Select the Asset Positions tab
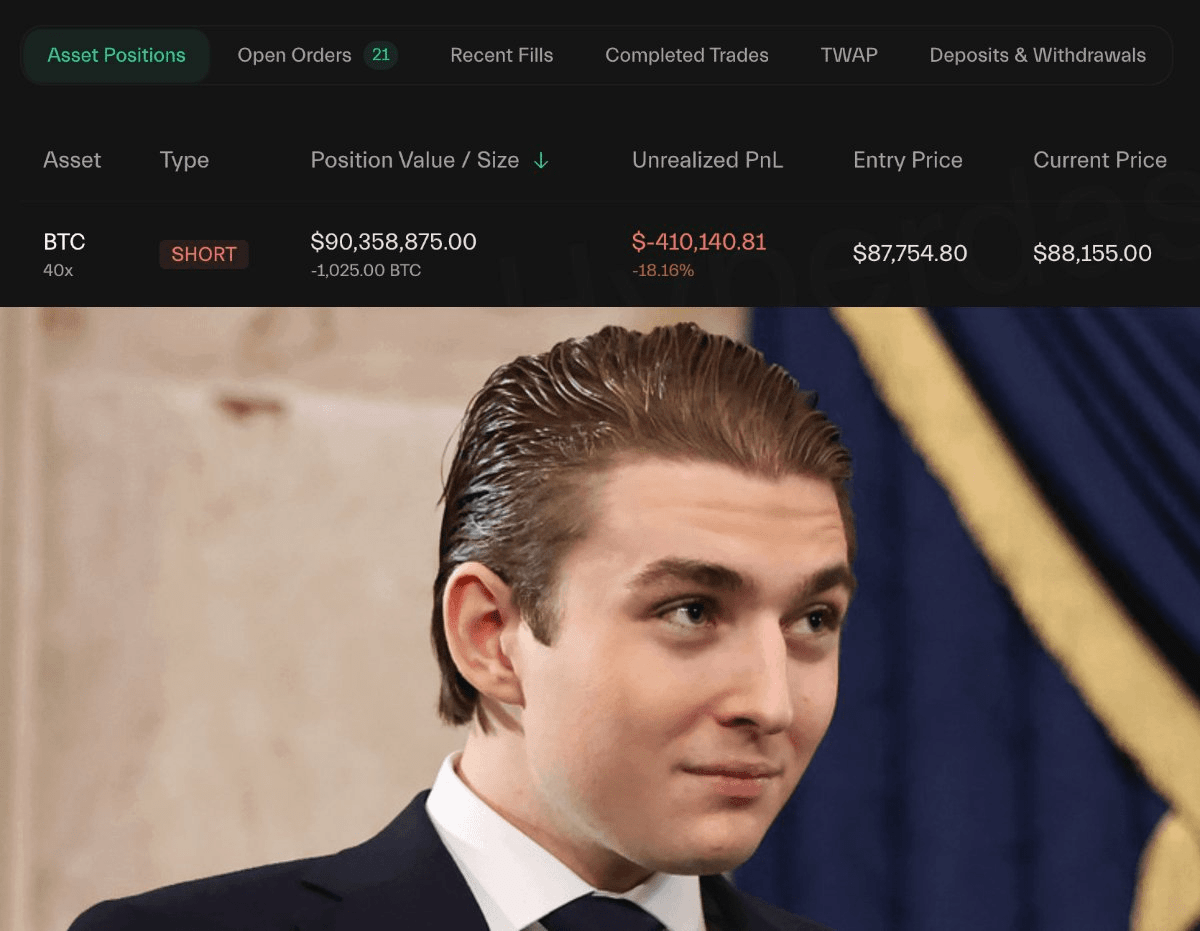Screen dimensions: 1200x931 [x=116, y=55]
